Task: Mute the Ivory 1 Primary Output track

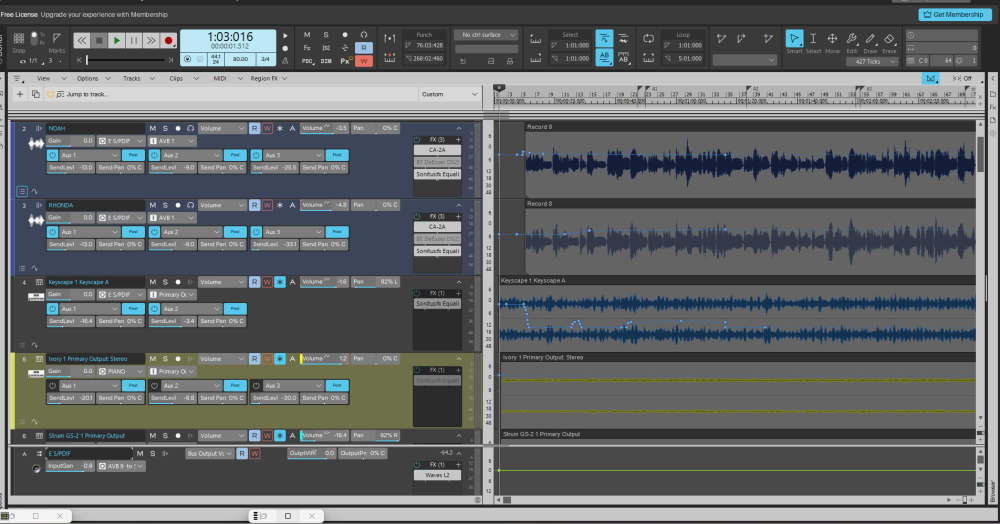Action: click(152, 359)
